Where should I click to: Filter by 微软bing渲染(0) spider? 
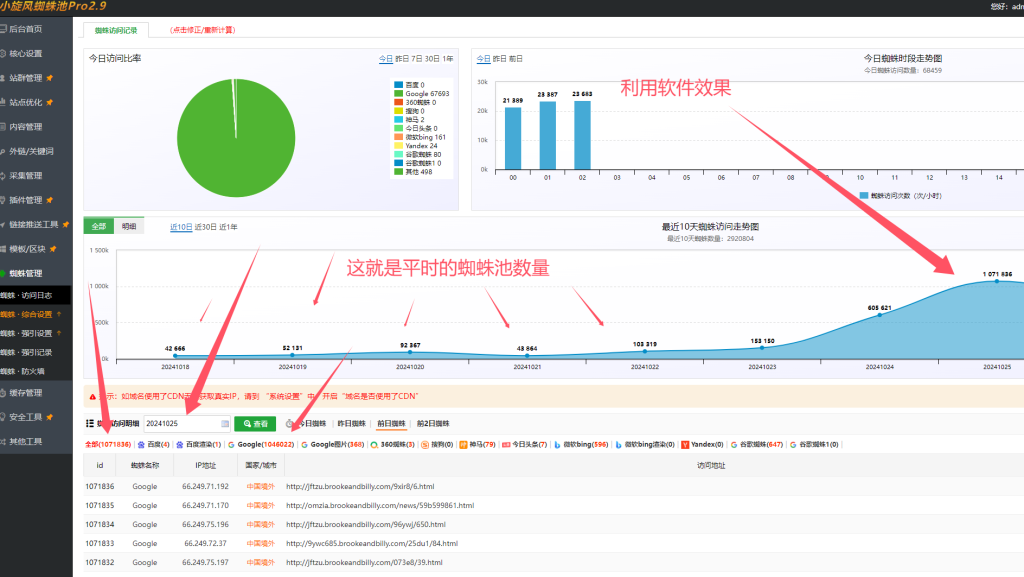(x=645, y=444)
